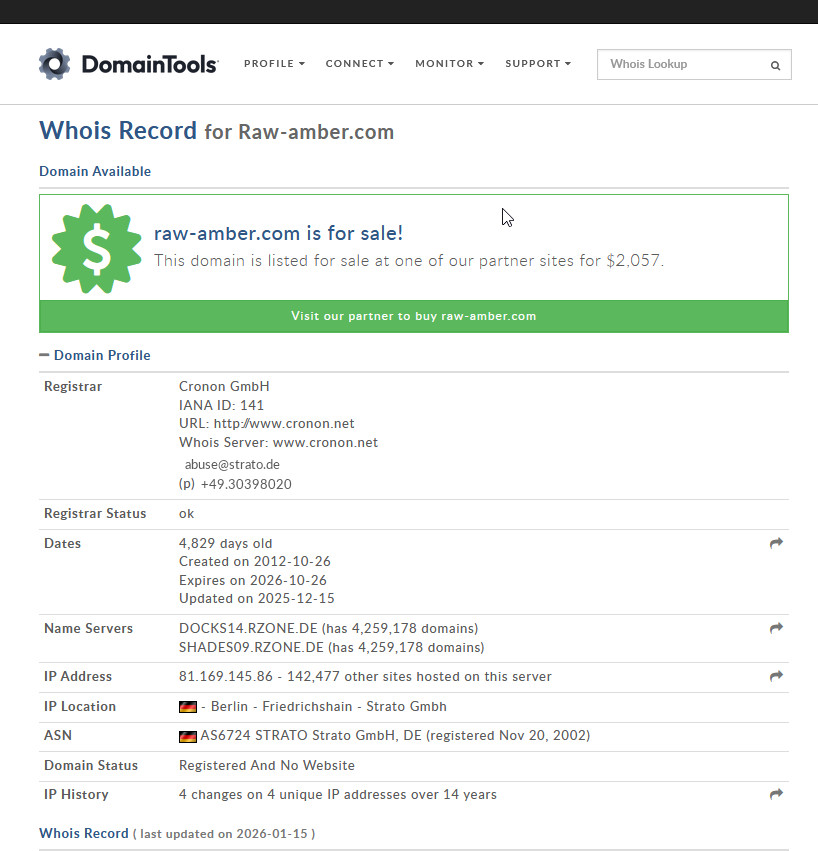Click the raw-amber.com is for sale heading
818x851 pixels.
[x=278, y=233]
